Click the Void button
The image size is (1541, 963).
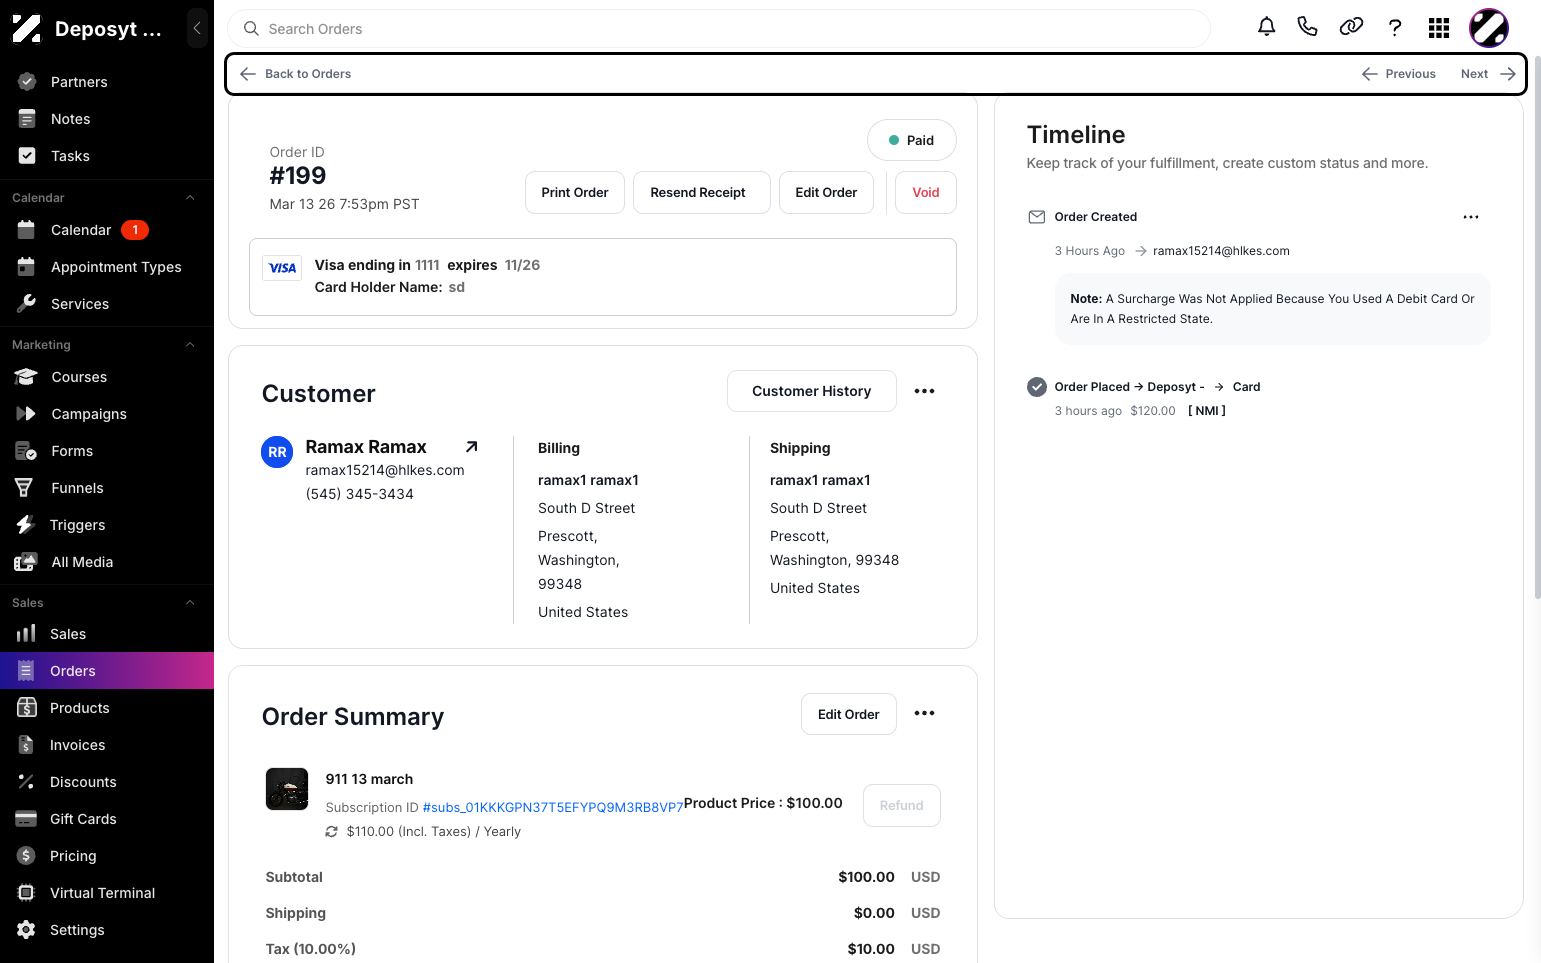(x=926, y=193)
